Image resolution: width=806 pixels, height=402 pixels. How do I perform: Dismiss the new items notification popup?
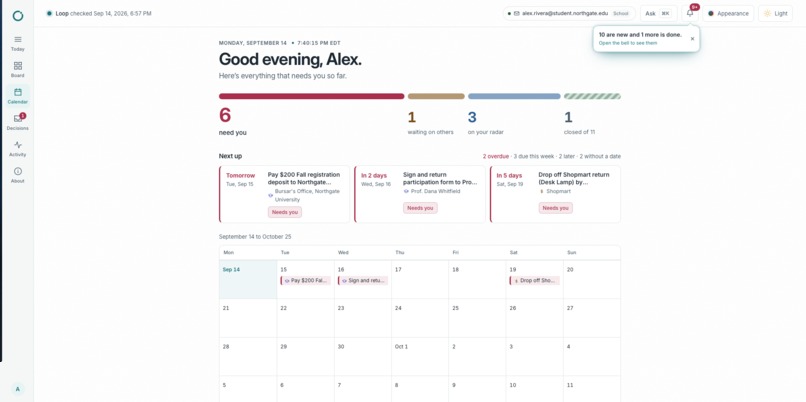(692, 39)
